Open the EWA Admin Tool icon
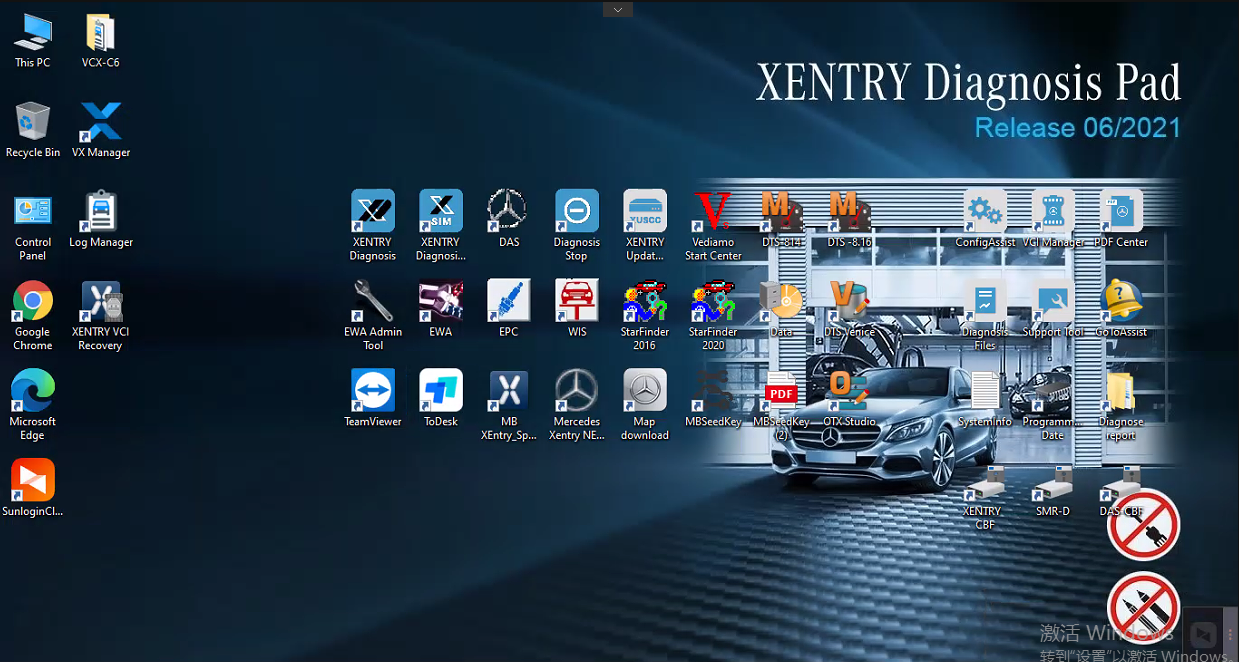The height and width of the screenshot is (662, 1239). pyautogui.click(x=373, y=301)
